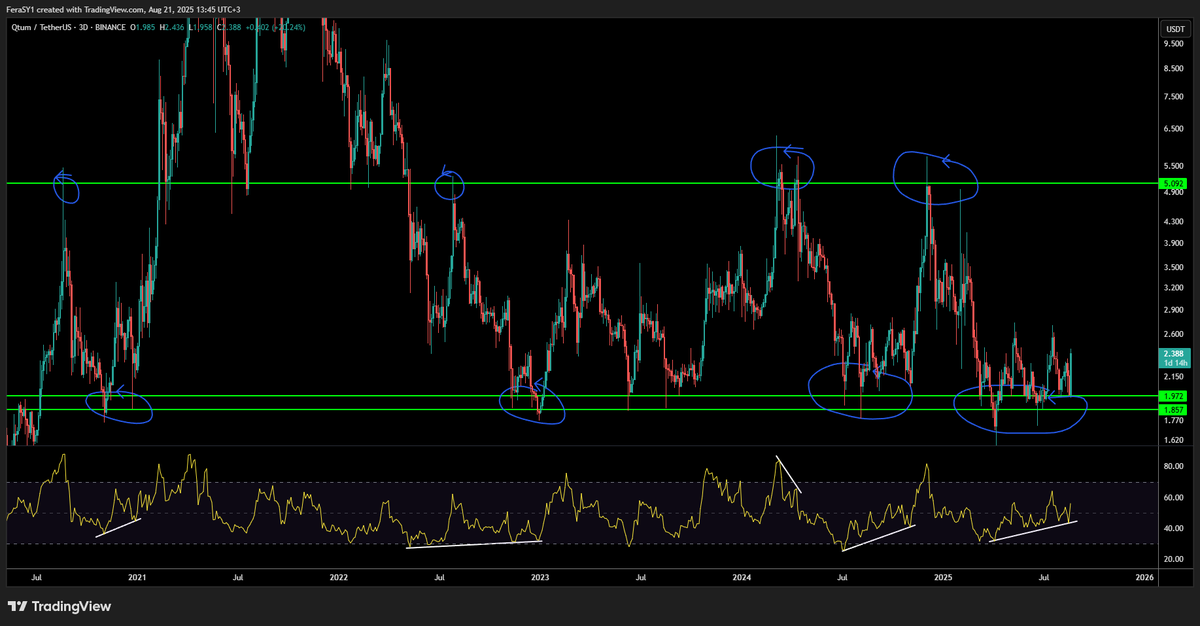Click the 8.500 price axis tick
The height and width of the screenshot is (626, 1200).
(1173, 69)
